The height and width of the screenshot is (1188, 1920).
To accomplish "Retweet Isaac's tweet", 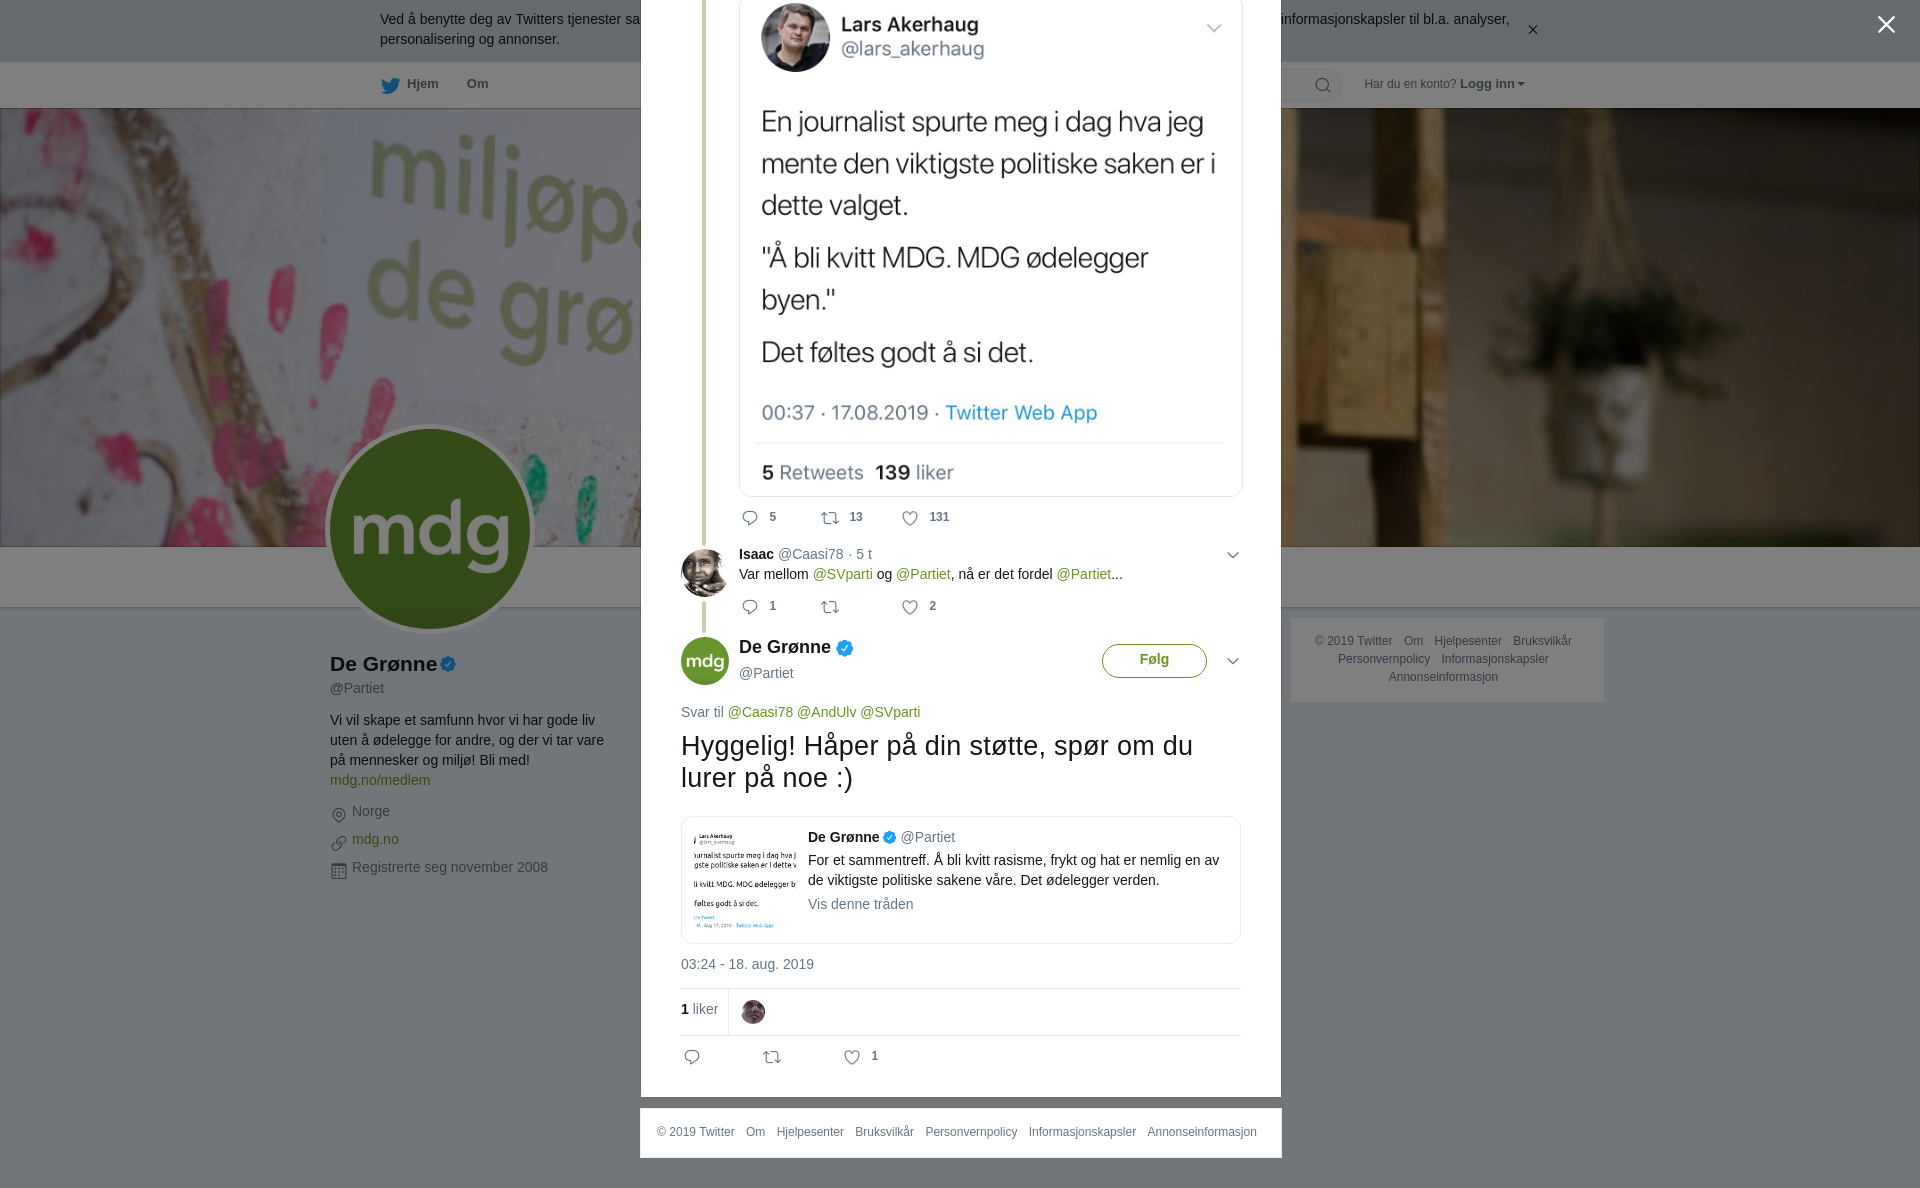I will click(830, 607).
